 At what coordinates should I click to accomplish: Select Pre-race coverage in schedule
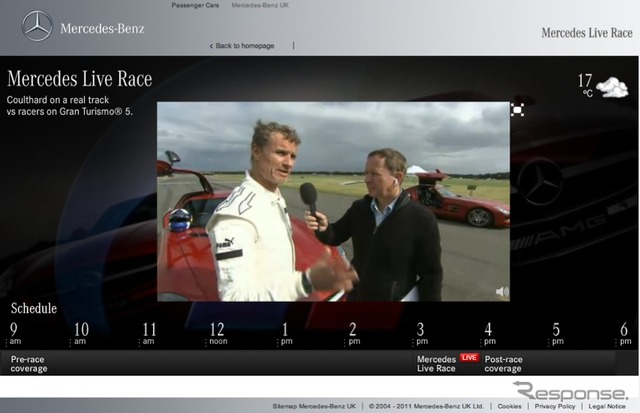coord(29,364)
